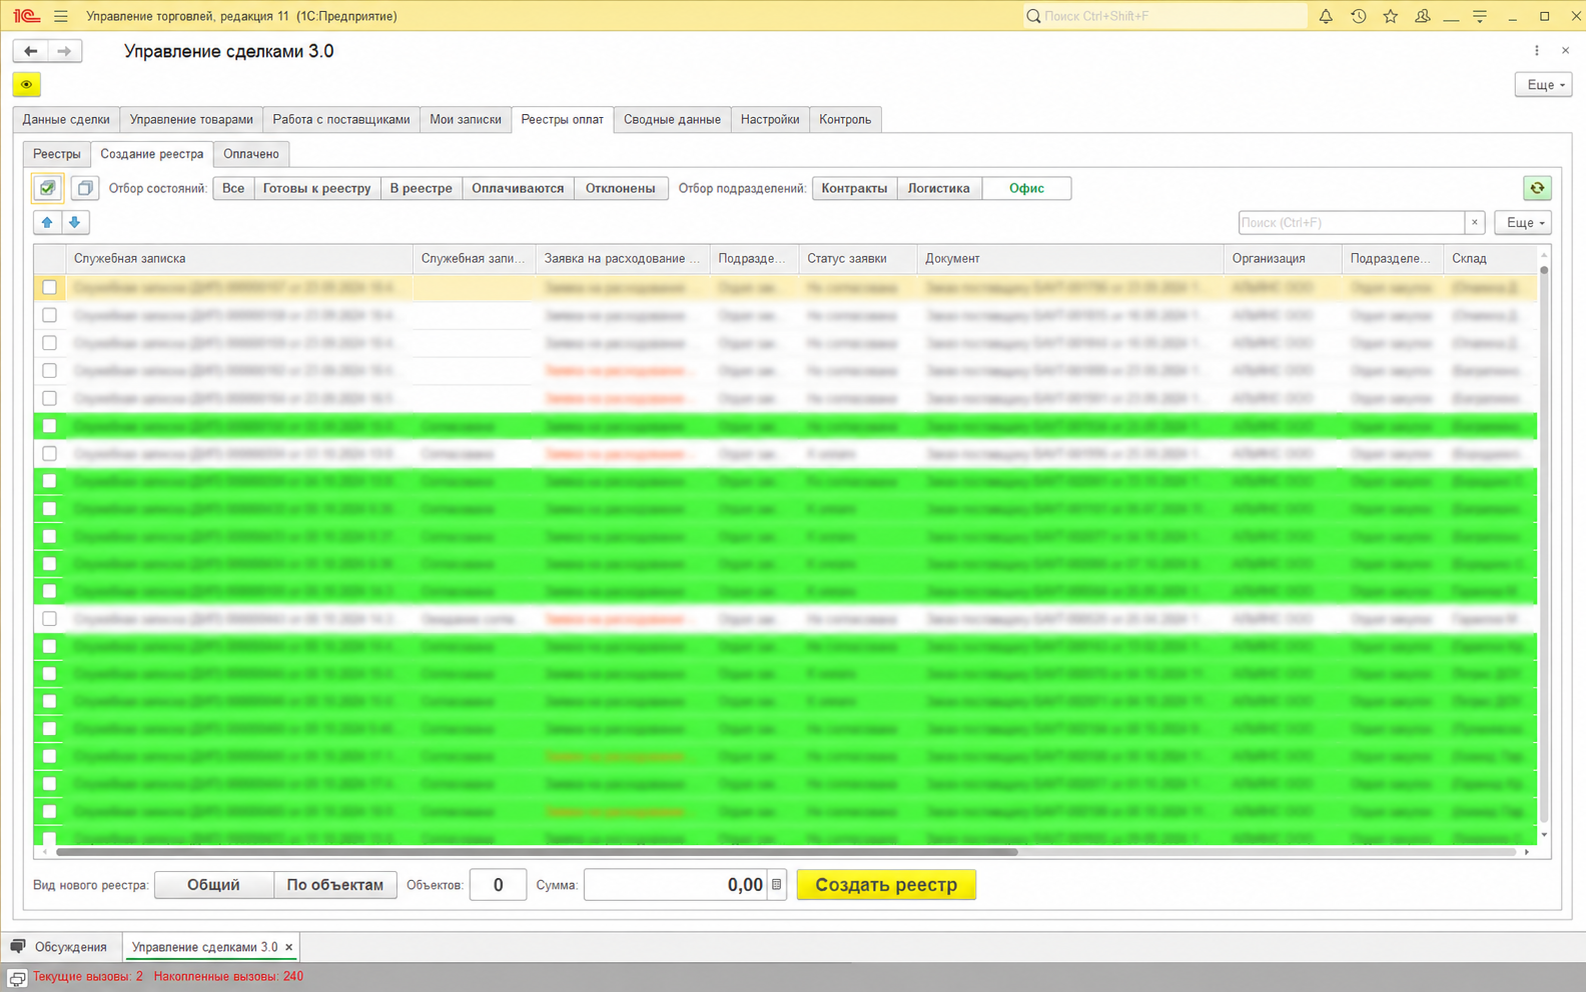Viewport: 1586px width, 992px height.
Task: Open the Оплачено subtab
Action: (x=251, y=154)
